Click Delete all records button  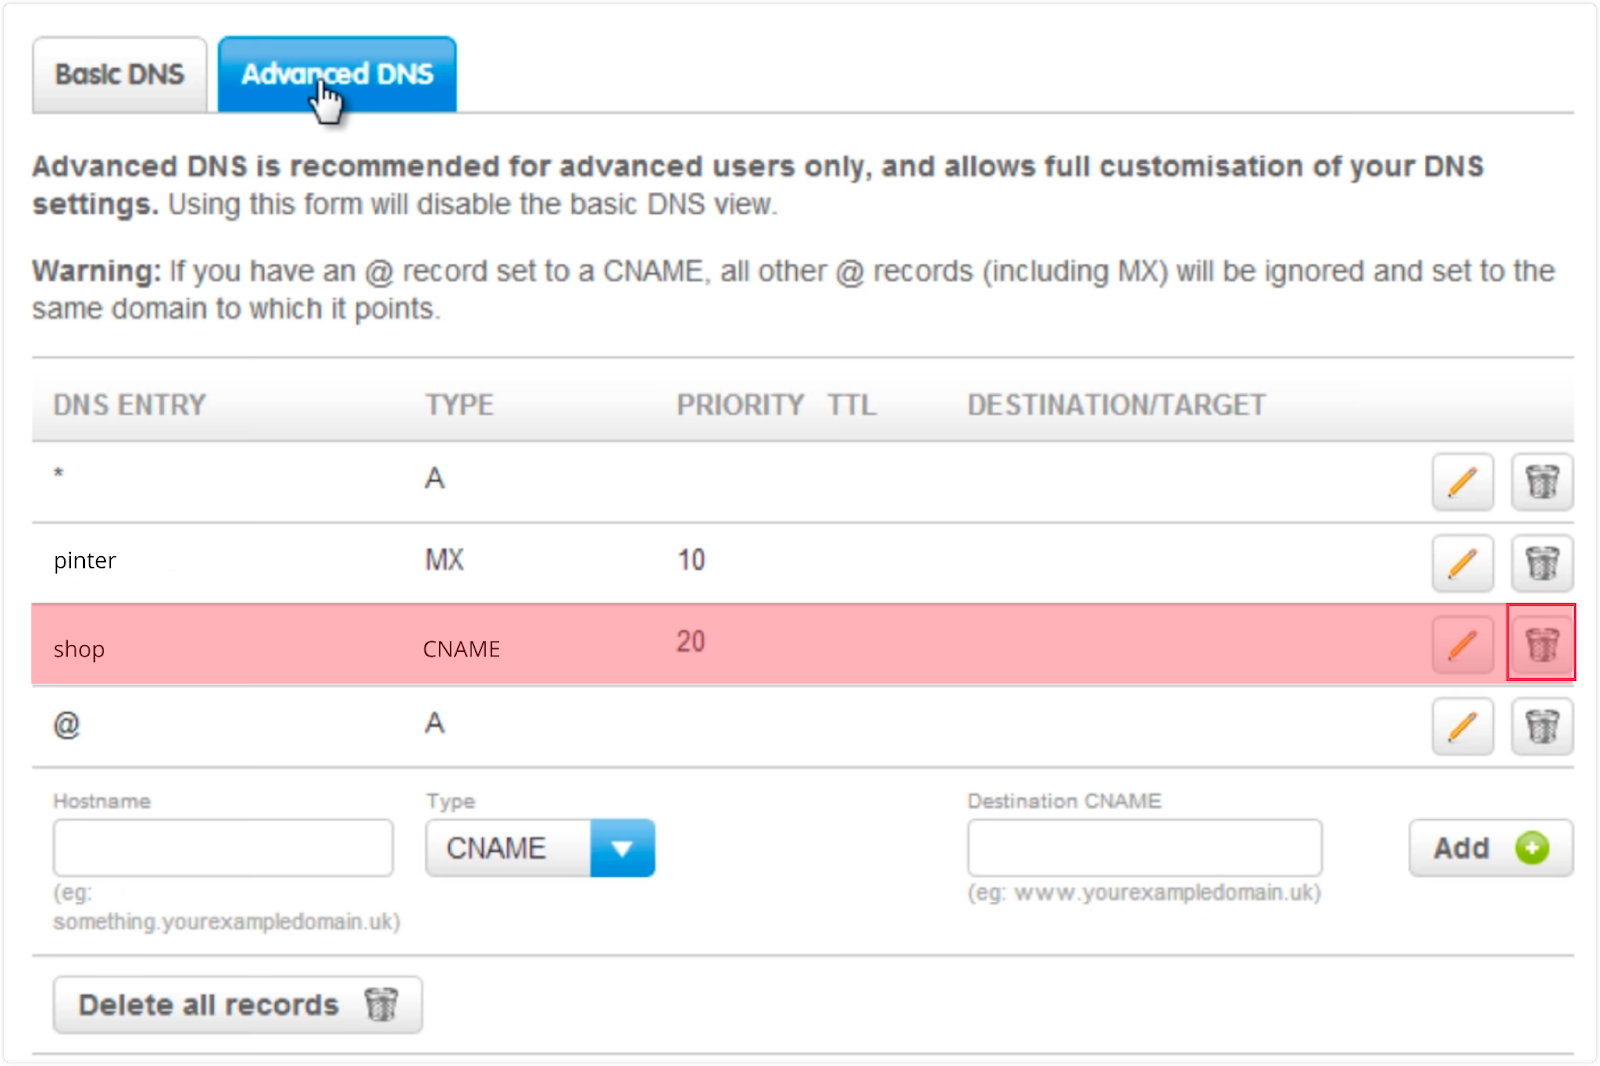point(237,1004)
